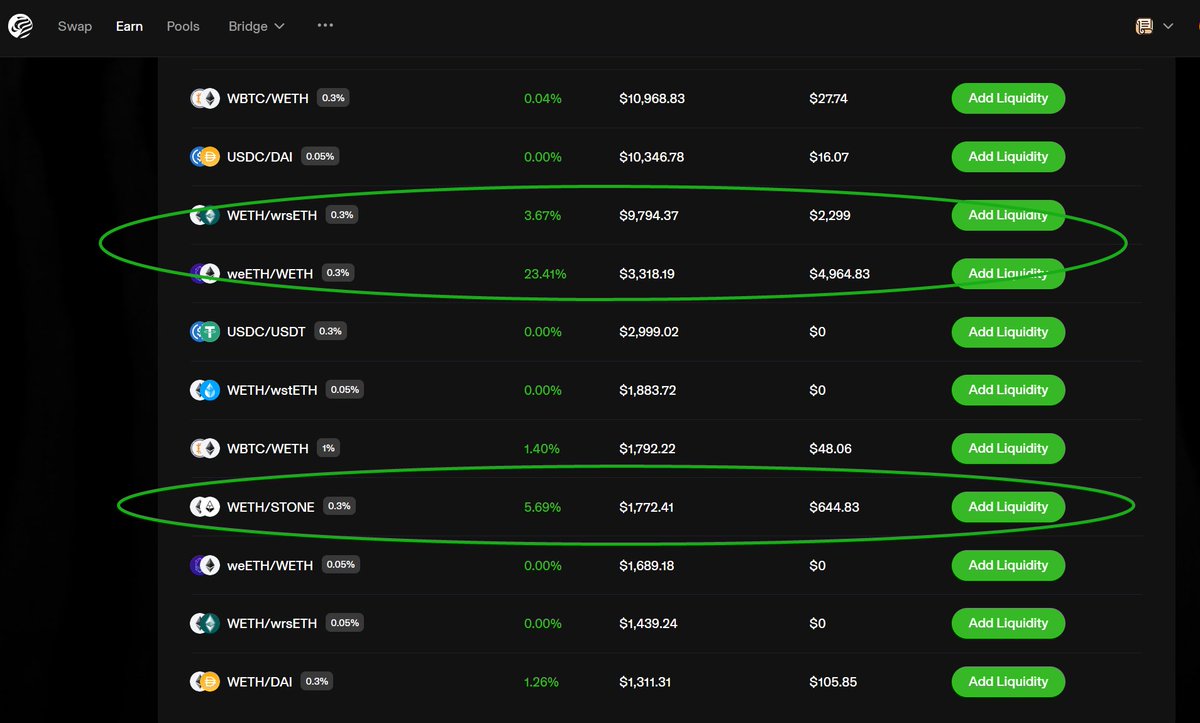
Task: Expand the wallet account chevron
Action: [x=1168, y=27]
